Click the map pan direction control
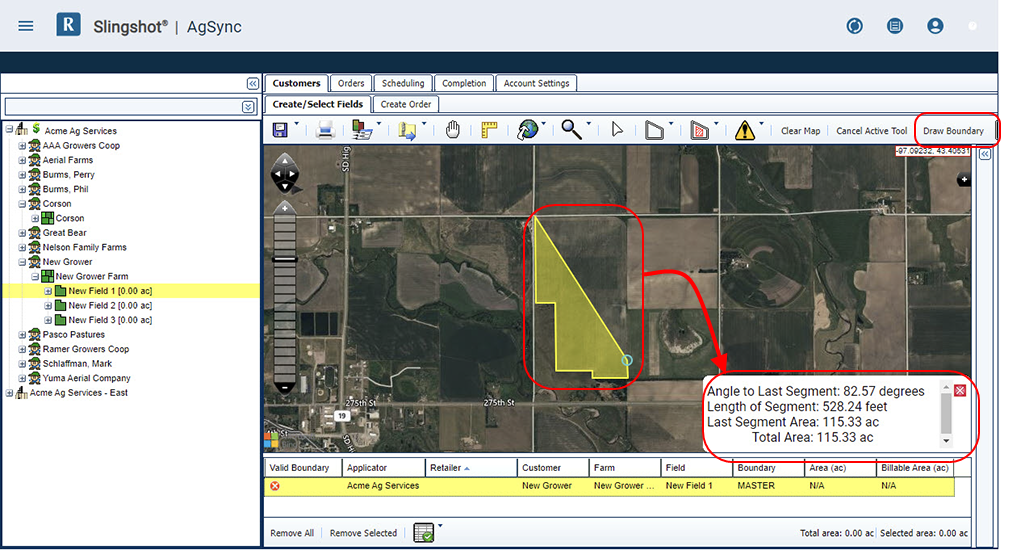Viewport: 1012px width, 550px height. coord(285,174)
